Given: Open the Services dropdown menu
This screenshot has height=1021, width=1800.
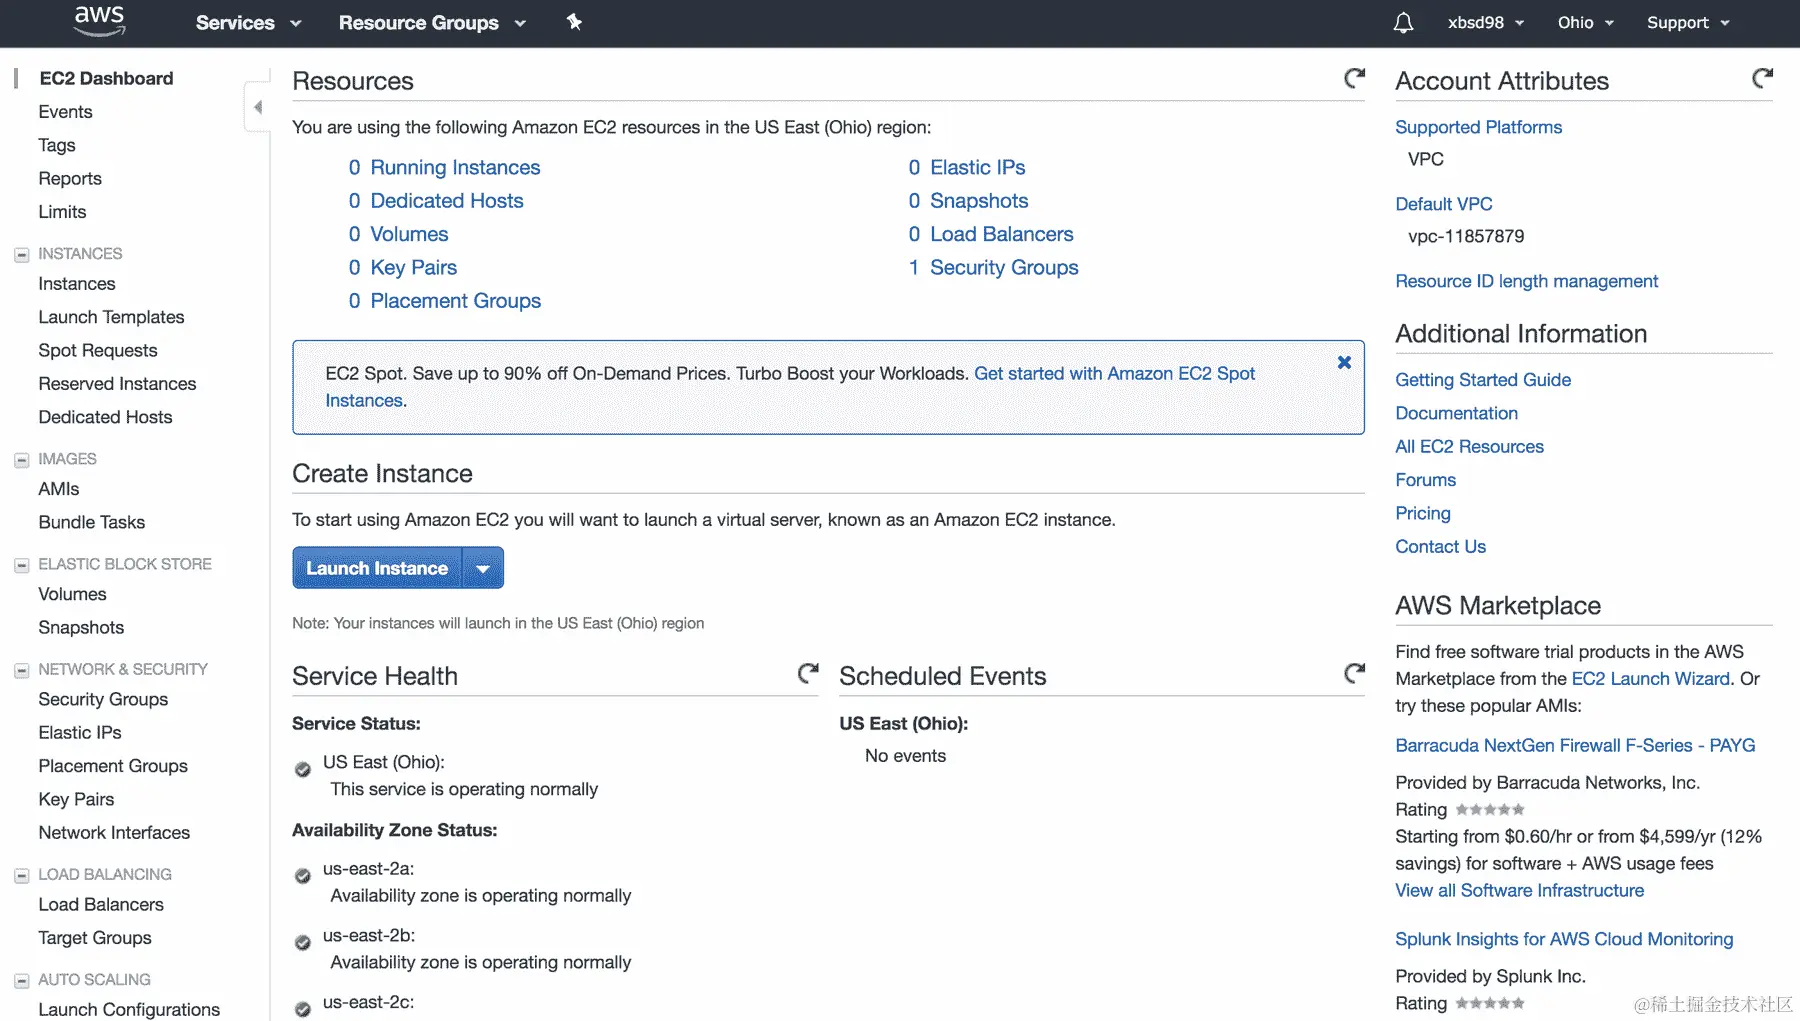Looking at the screenshot, I should coord(248,23).
